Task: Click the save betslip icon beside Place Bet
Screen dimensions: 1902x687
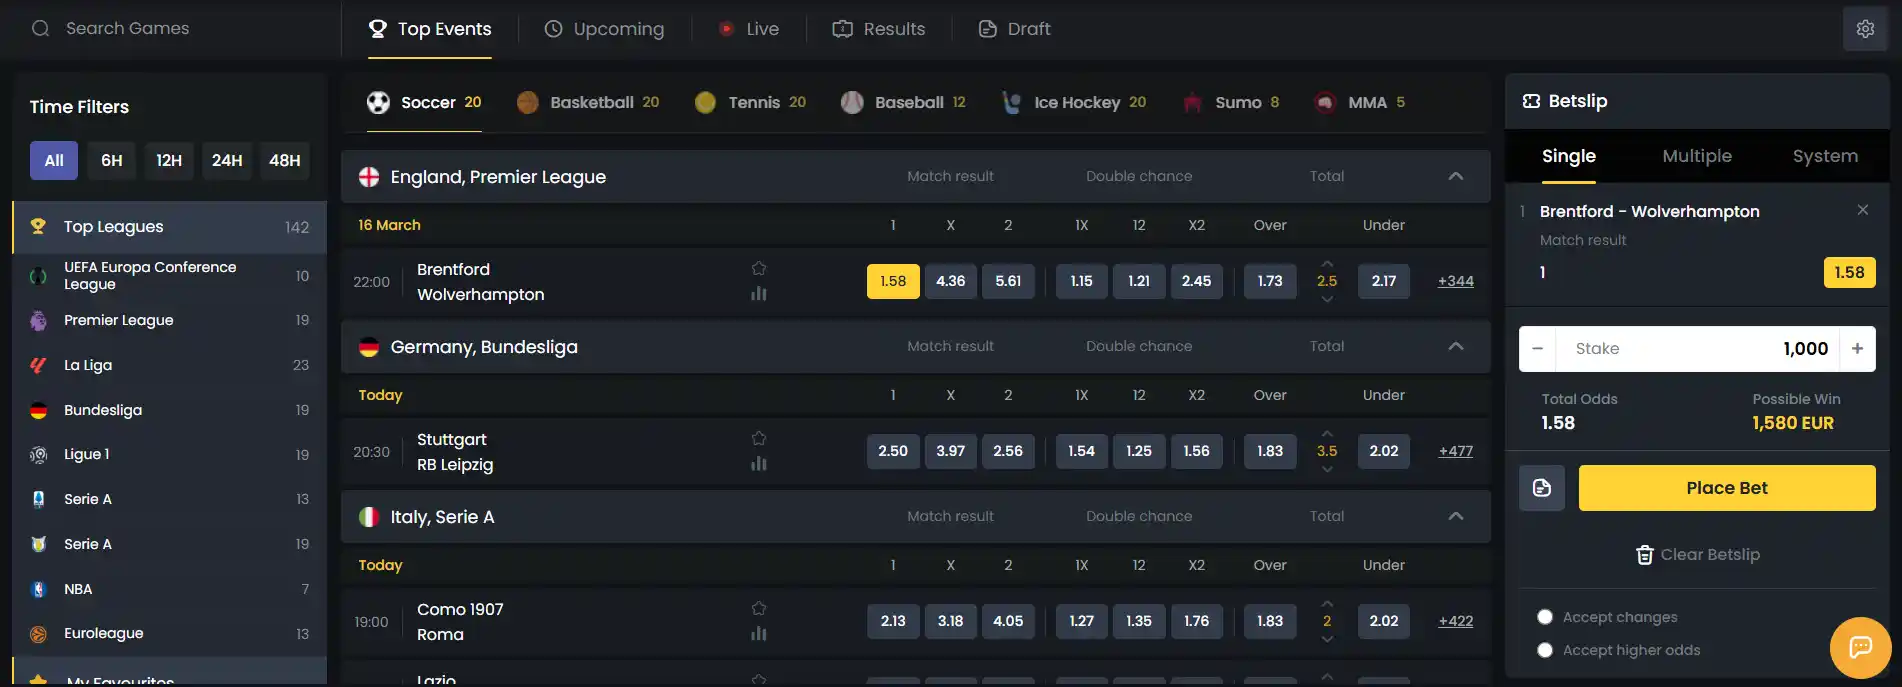Action: click(x=1542, y=488)
